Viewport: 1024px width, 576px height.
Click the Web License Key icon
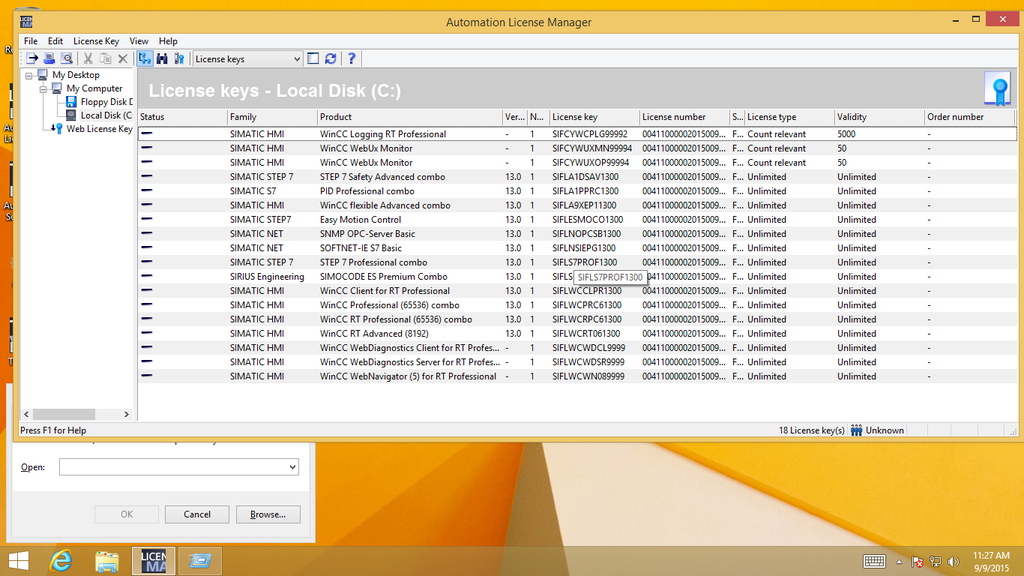(57, 129)
